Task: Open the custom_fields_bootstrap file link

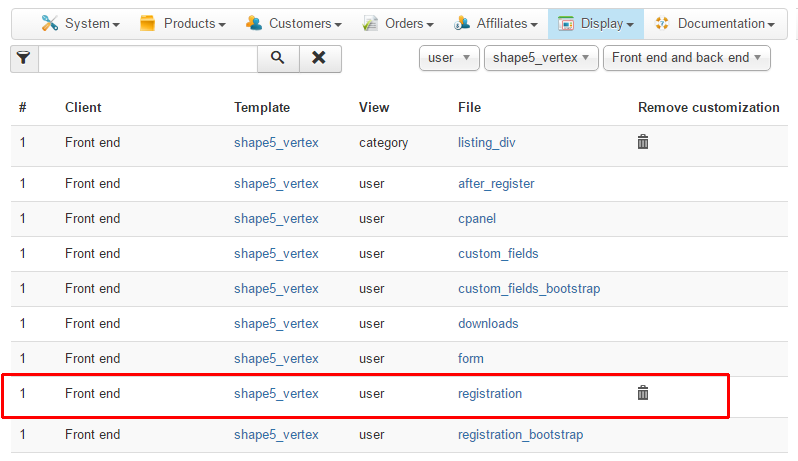Action: tap(529, 289)
